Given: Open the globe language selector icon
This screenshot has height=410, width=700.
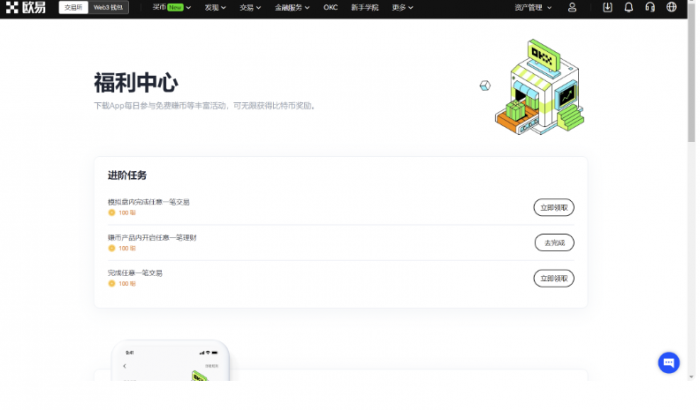Looking at the screenshot, I should (x=671, y=7).
